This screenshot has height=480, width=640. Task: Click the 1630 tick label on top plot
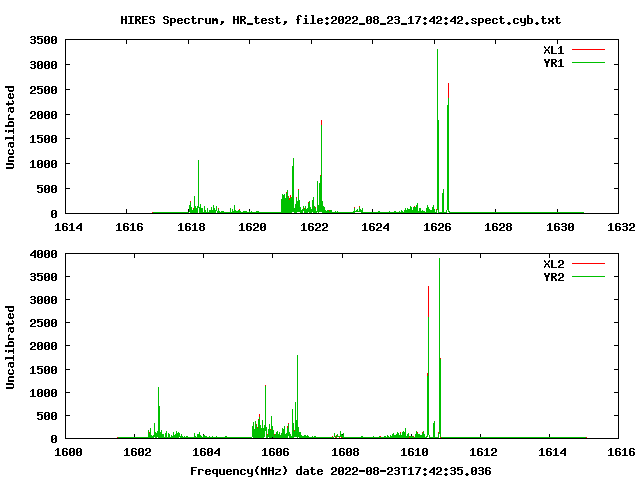point(560,227)
